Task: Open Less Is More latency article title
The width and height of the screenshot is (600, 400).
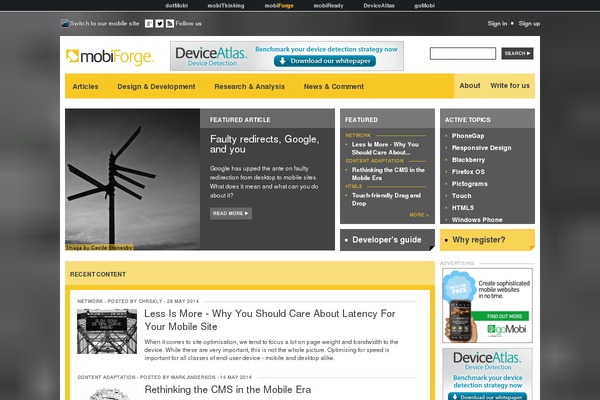Action: tap(270, 320)
